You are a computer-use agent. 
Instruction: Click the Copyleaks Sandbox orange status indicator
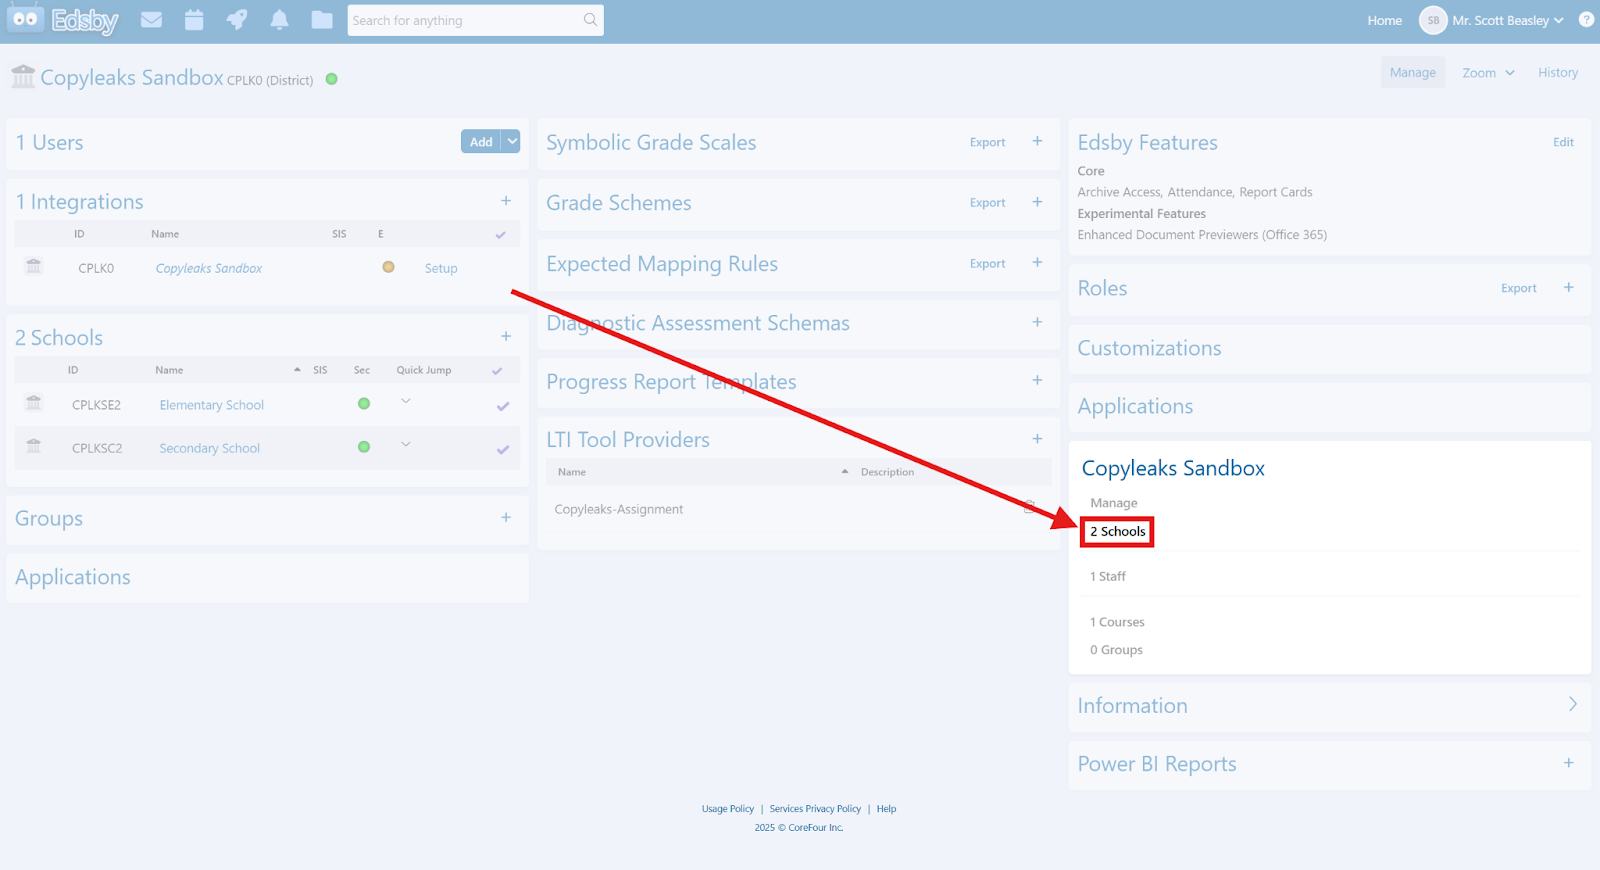pyautogui.click(x=388, y=267)
